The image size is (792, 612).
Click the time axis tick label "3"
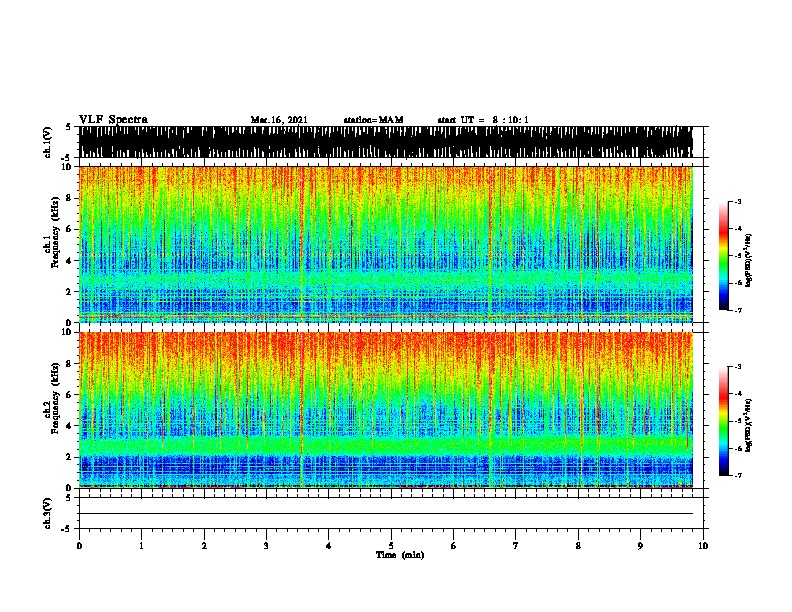pos(266,546)
